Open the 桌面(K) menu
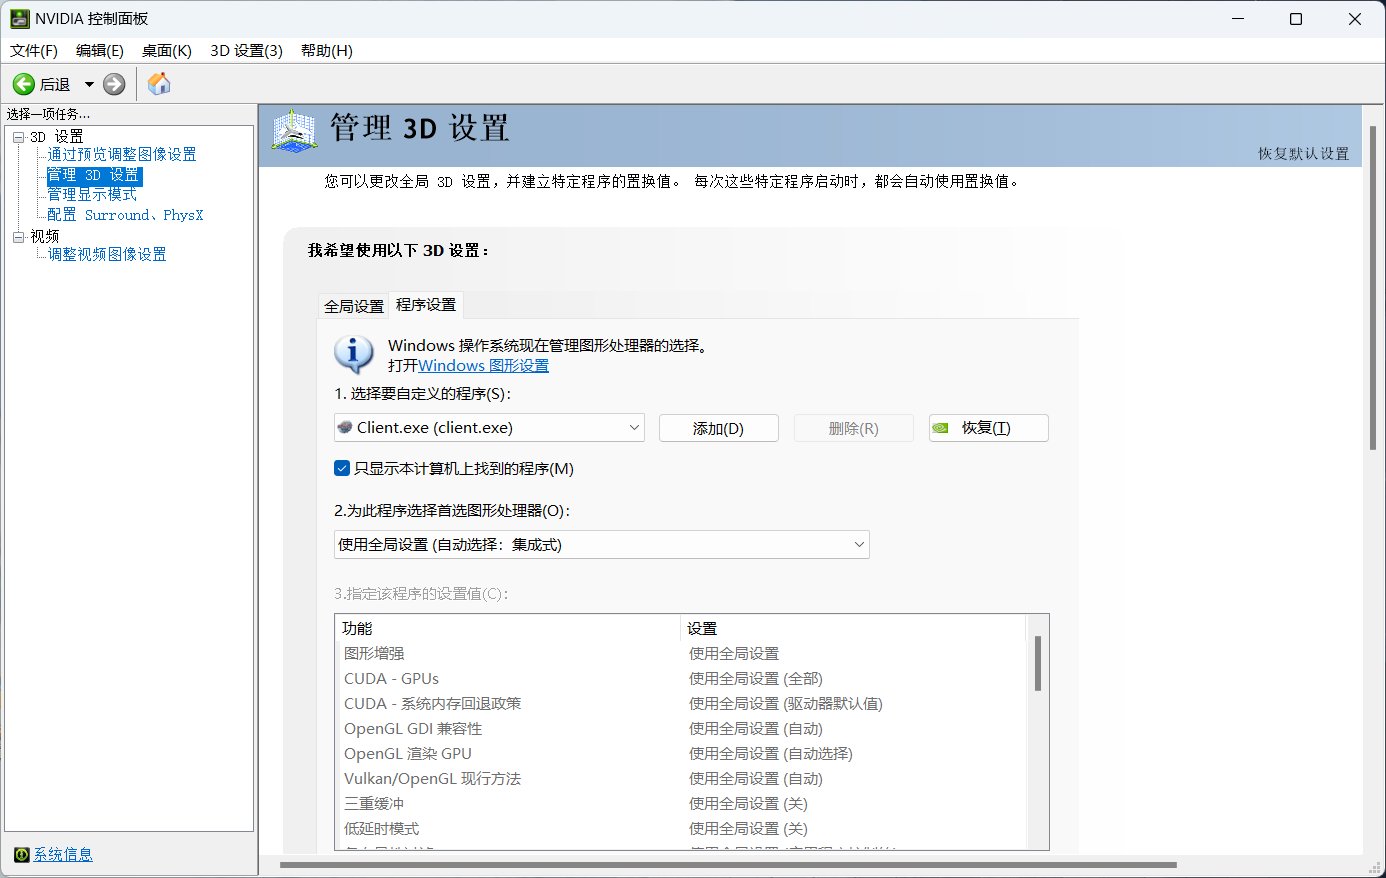Viewport: 1386px width, 878px height. 167,51
